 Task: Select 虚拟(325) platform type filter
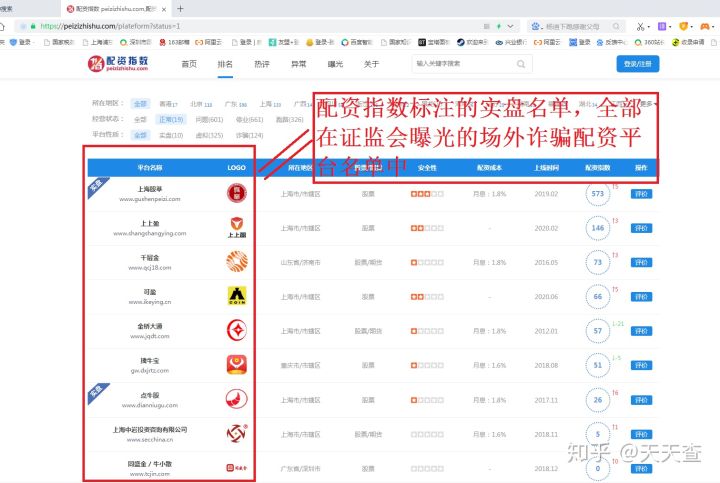209,135
